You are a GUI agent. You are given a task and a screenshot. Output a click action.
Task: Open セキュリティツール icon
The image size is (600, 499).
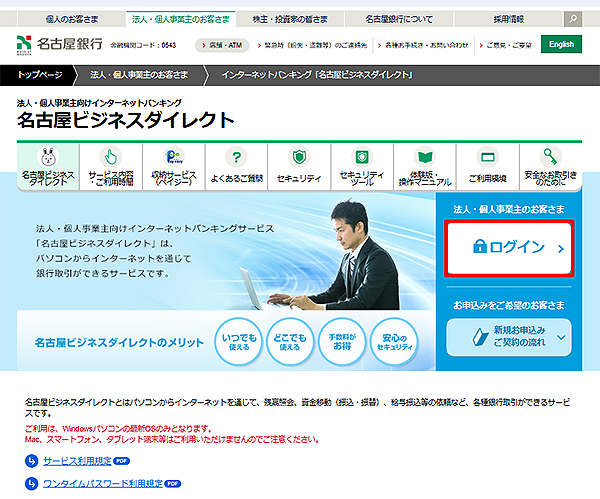362,157
